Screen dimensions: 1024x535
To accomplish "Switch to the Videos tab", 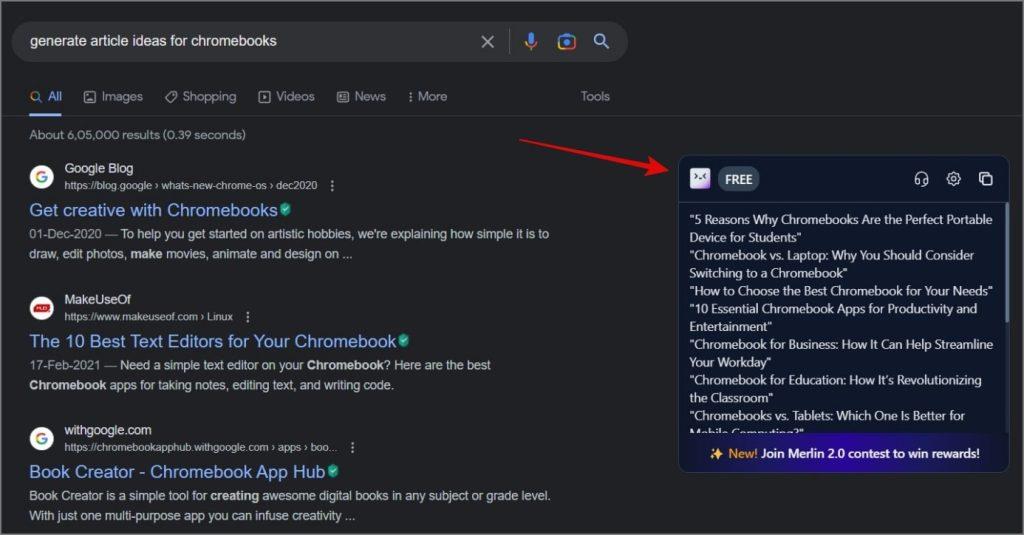I will (x=286, y=97).
